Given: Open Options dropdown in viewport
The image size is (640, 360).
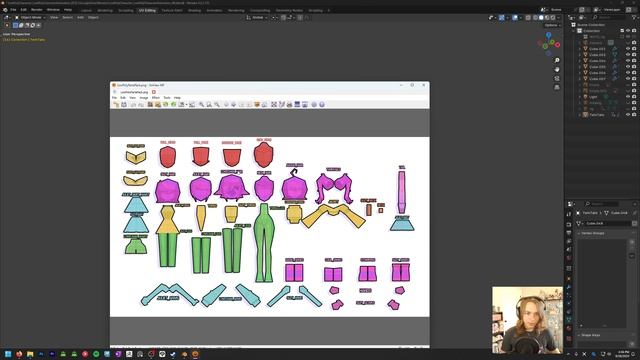Looking at the screenshot, I should 553,25.
